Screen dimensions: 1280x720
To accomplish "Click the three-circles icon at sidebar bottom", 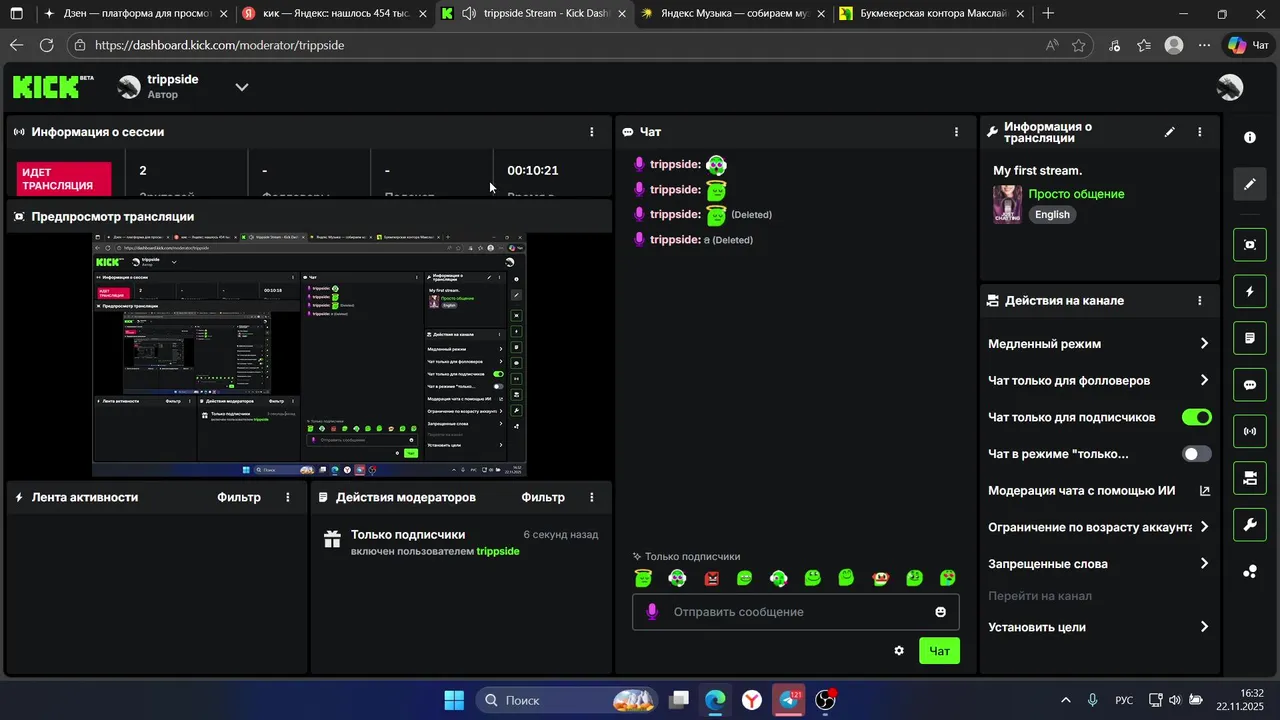I will coord(1250,572).
